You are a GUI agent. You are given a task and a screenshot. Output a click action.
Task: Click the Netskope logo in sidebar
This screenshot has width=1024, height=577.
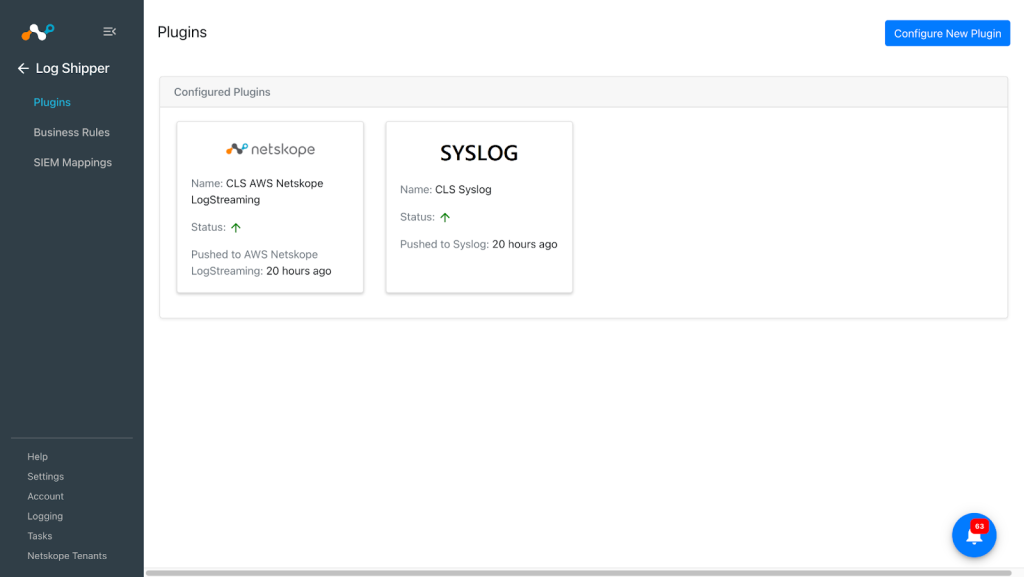(37, 31)
